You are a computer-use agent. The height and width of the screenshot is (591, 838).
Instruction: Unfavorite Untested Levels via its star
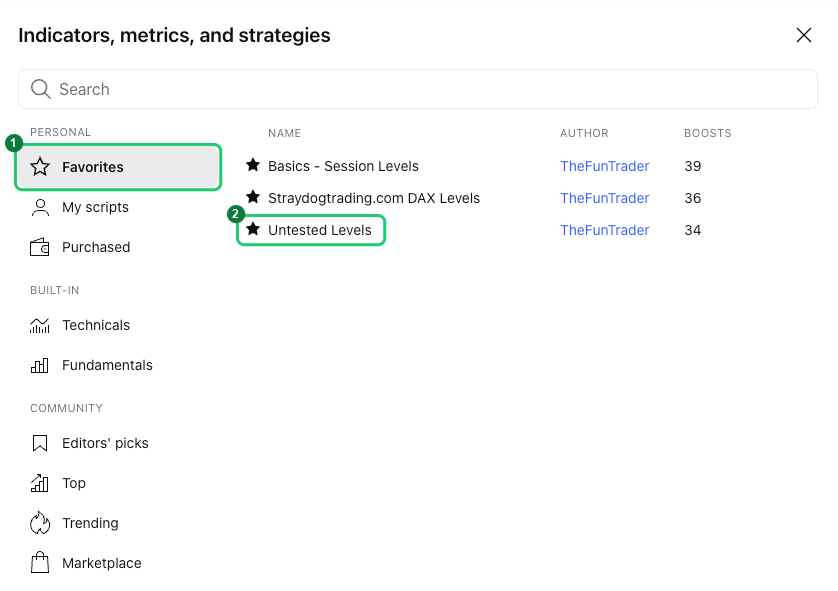(x=253, y=229)
